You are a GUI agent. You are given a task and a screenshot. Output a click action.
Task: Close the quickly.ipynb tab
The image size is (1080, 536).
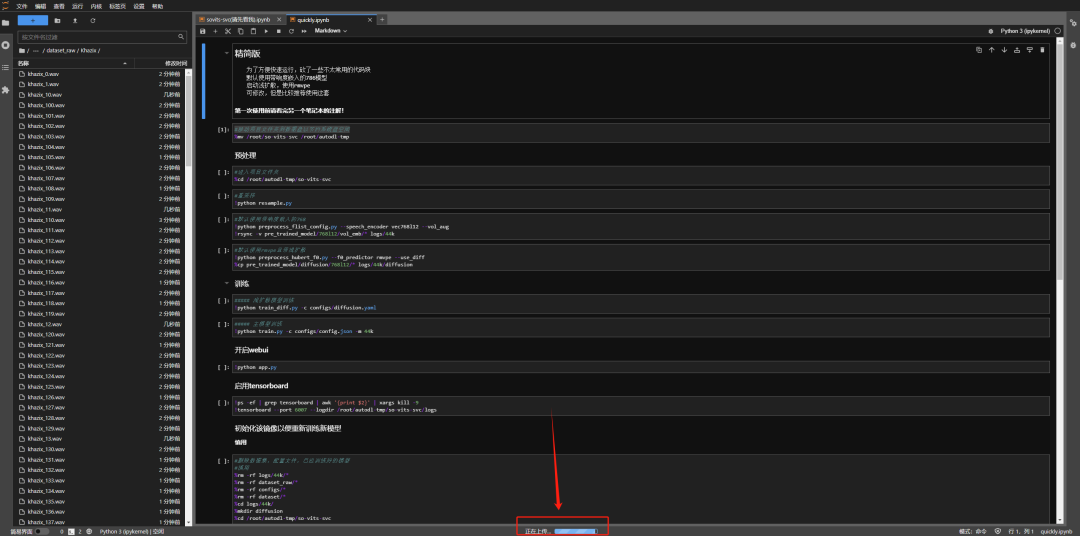point(370,20)
